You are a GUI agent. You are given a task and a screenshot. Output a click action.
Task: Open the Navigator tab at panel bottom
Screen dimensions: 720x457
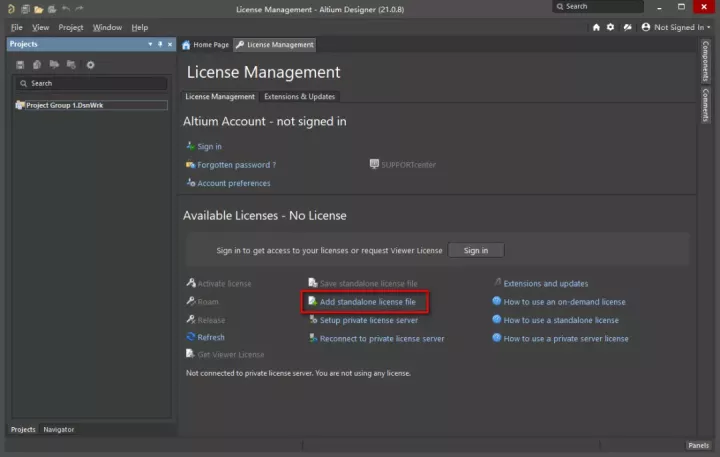coord(58,429)
